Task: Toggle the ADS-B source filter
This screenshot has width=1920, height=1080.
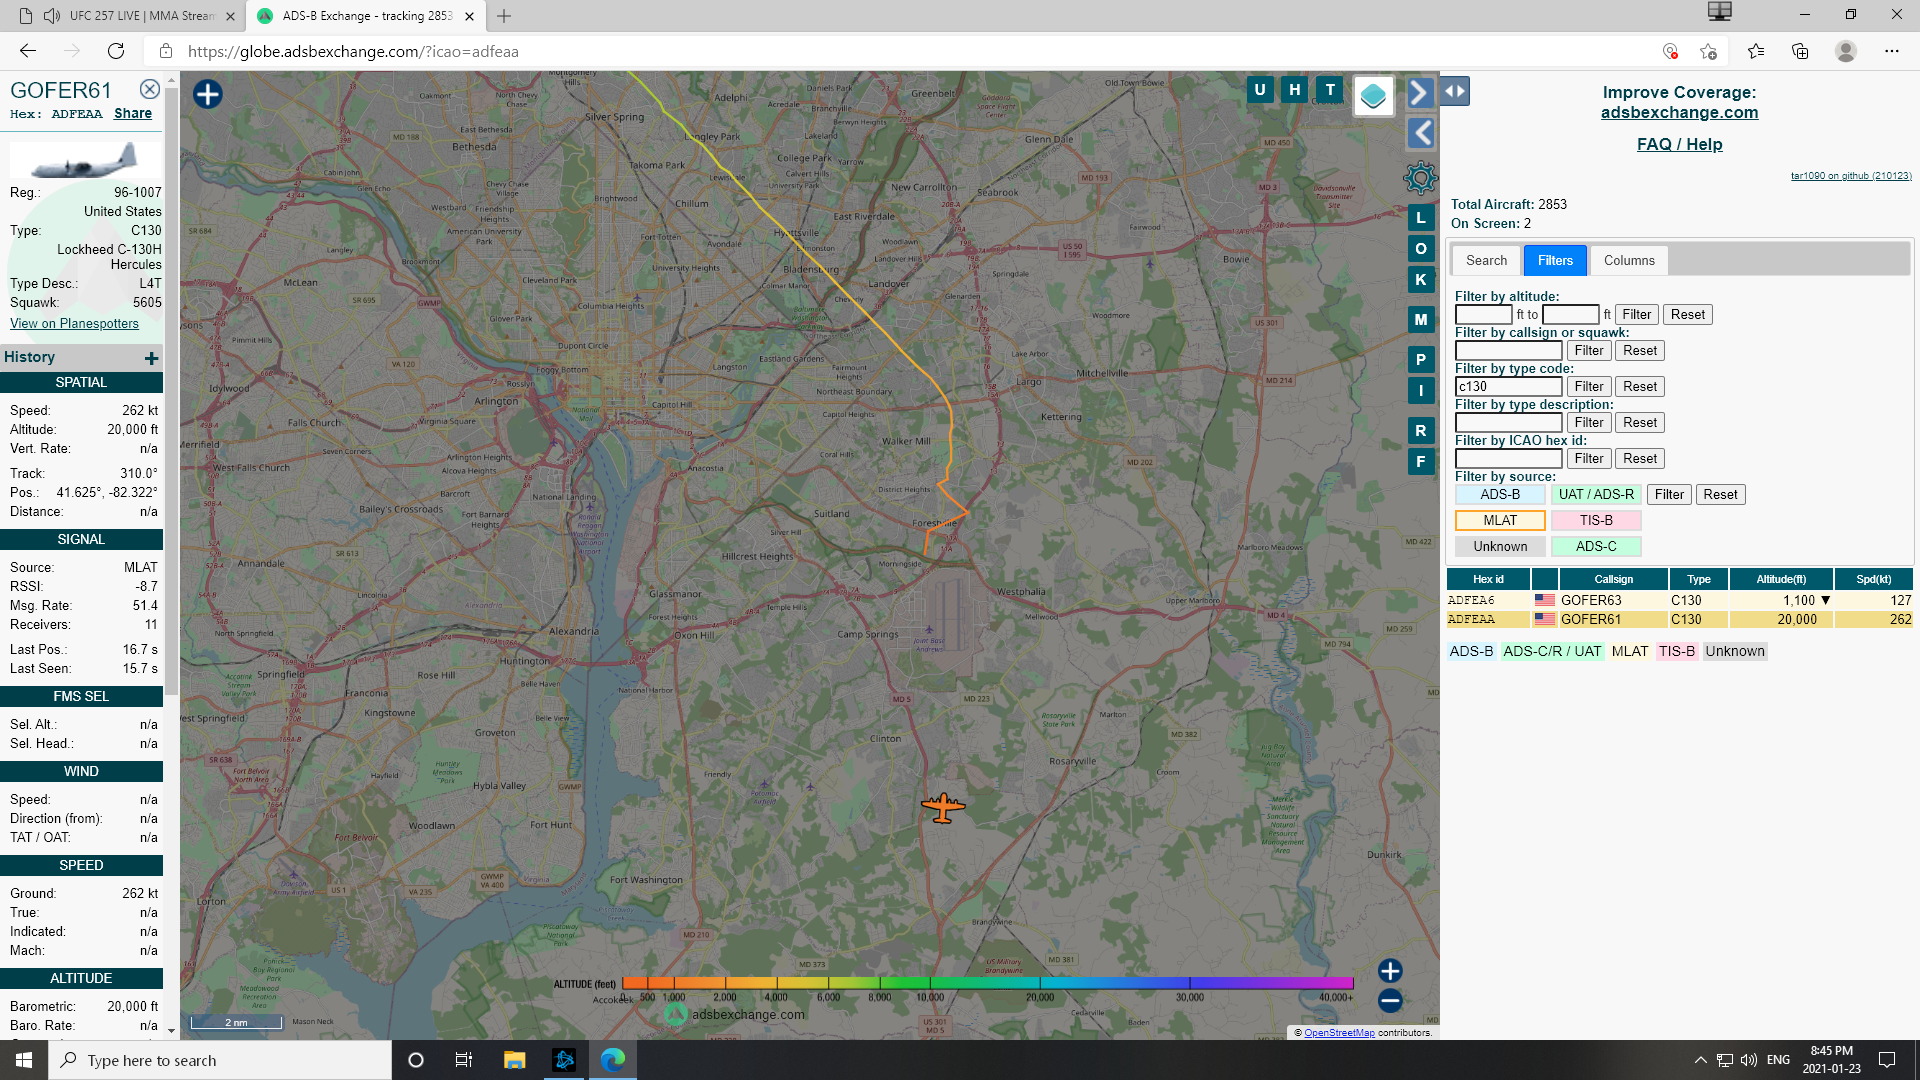Action: click(x=1500, y=495)
